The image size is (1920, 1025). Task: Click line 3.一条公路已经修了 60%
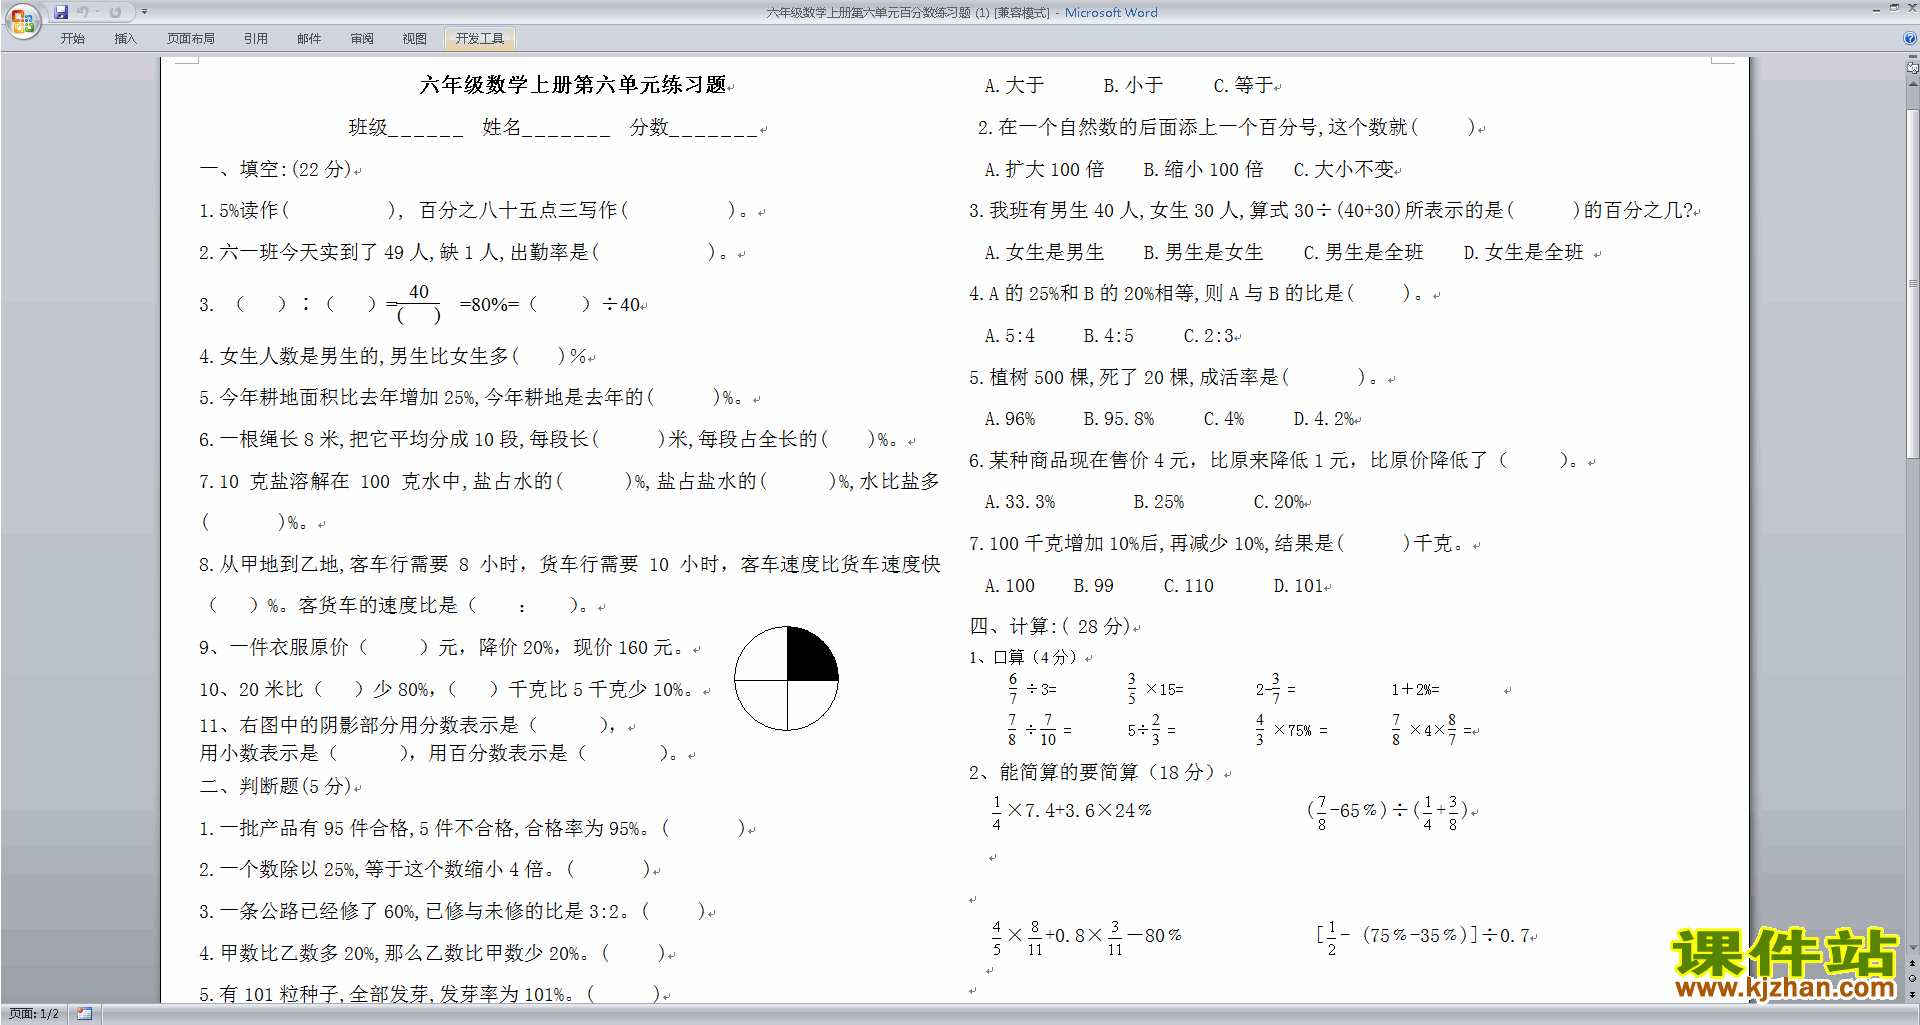(451, 911)
